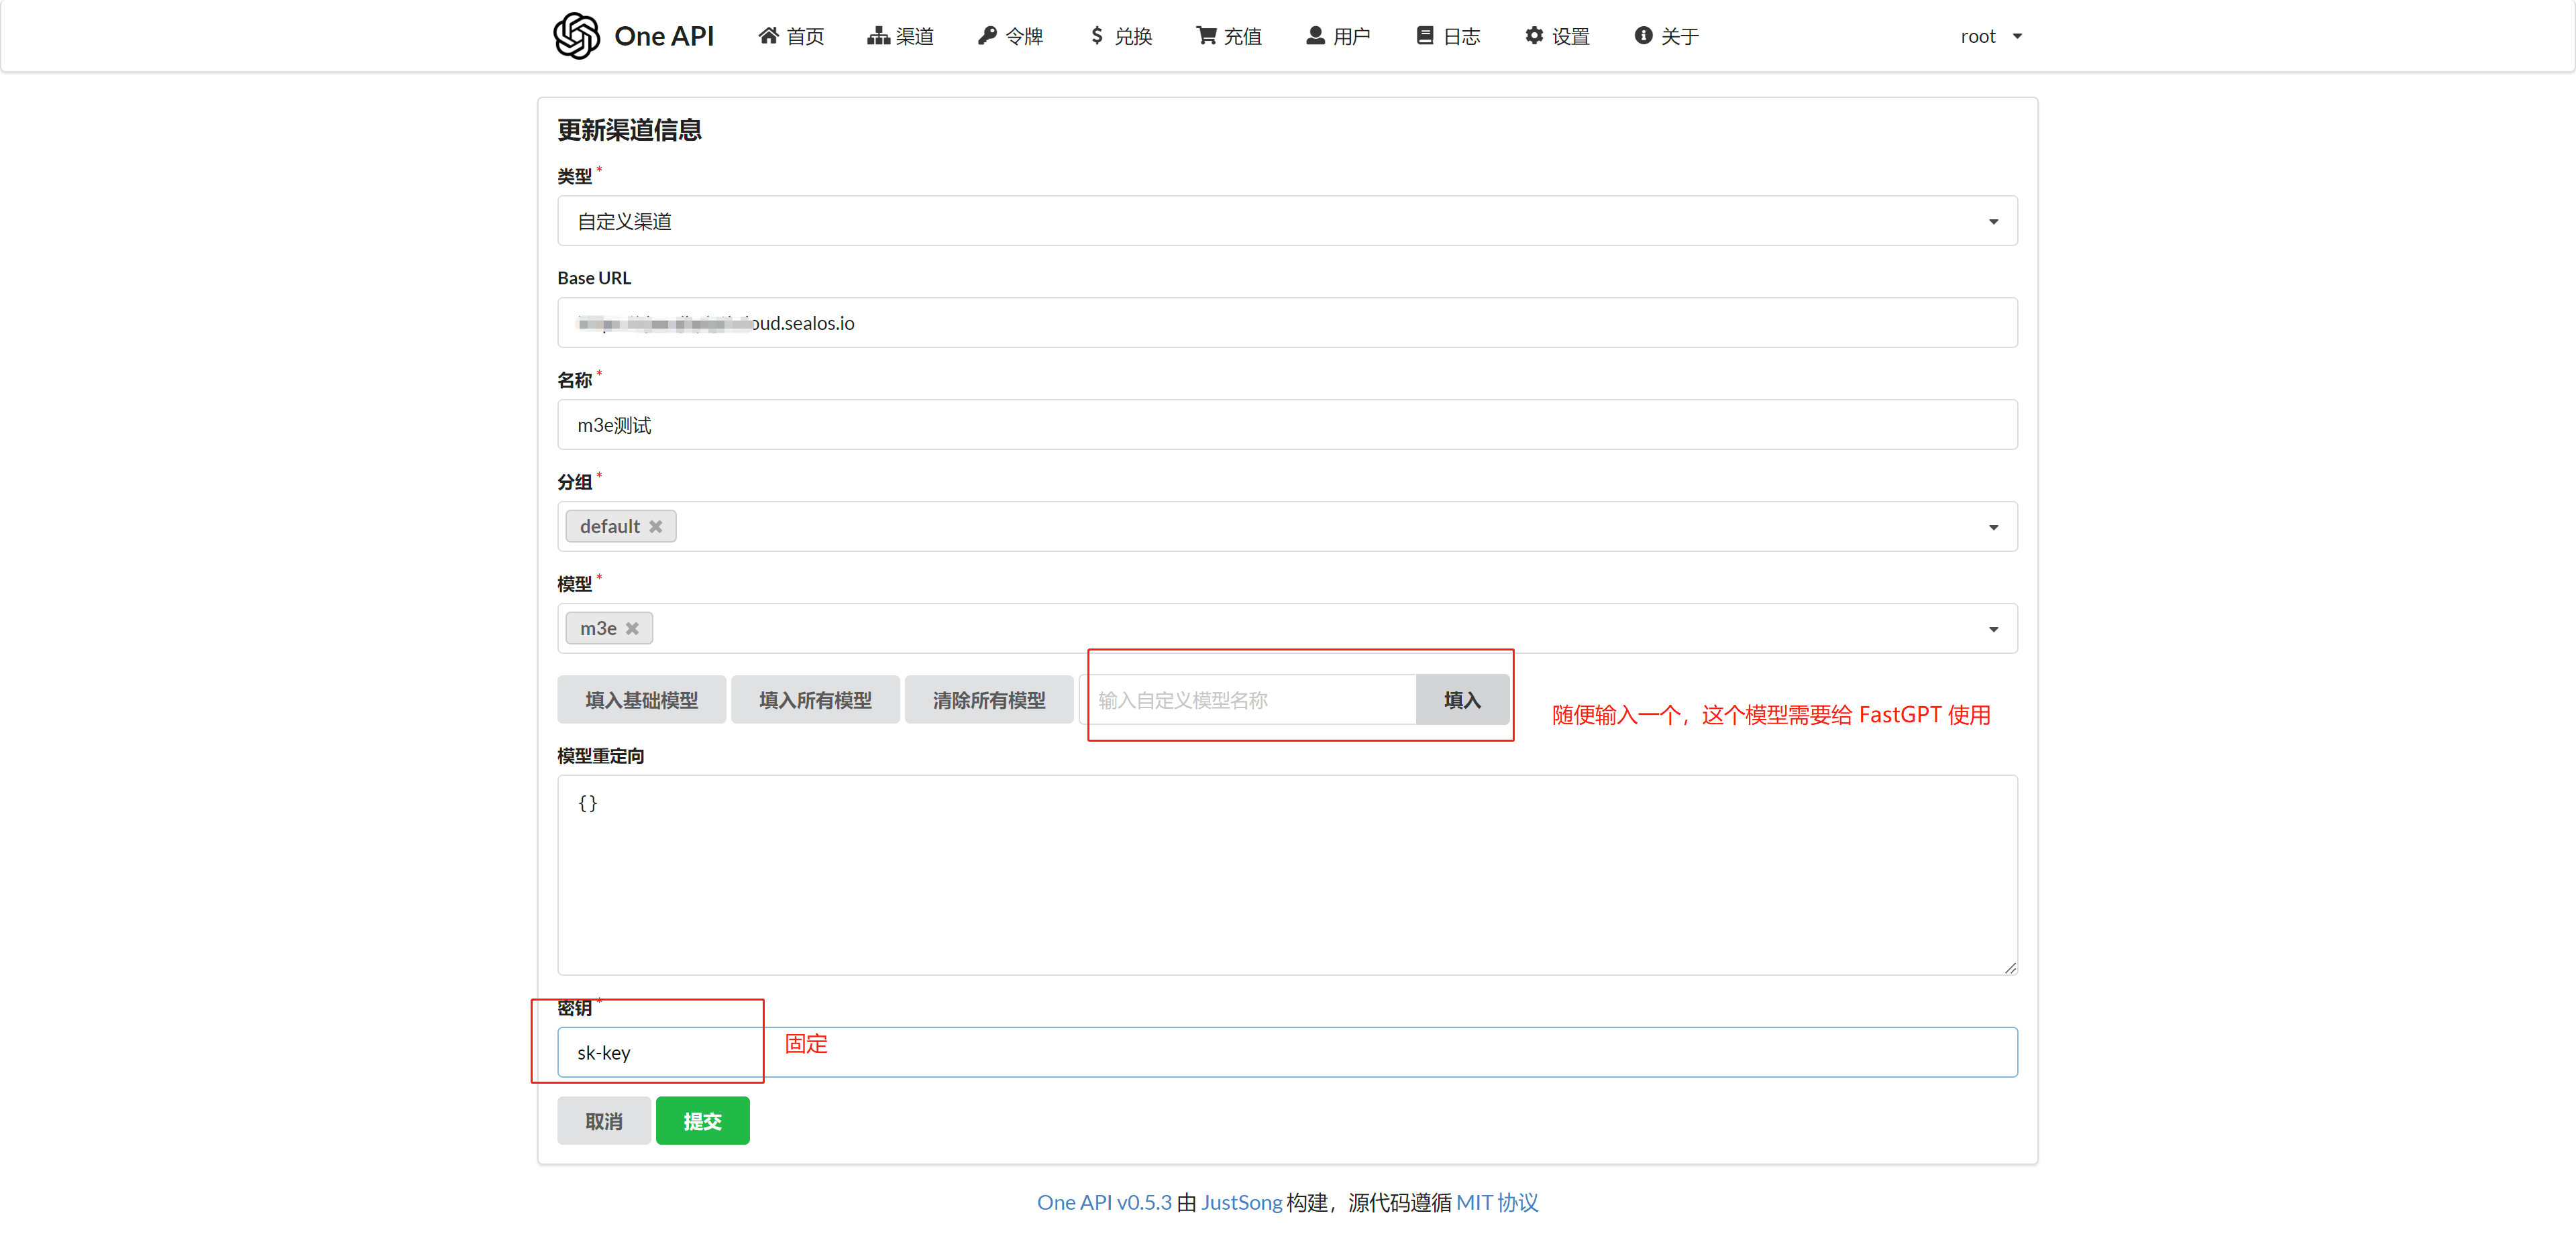
Task: Click 填入所有模型 to fill all models
Action: coord(815,699)
